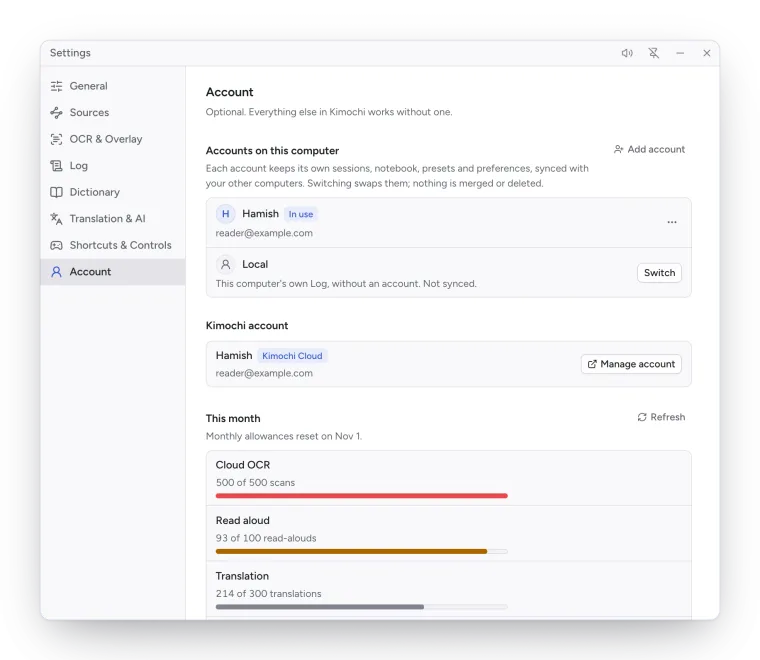760x660 pixels.
Task: Open the Sources section icon
Action: pos(56,112)
